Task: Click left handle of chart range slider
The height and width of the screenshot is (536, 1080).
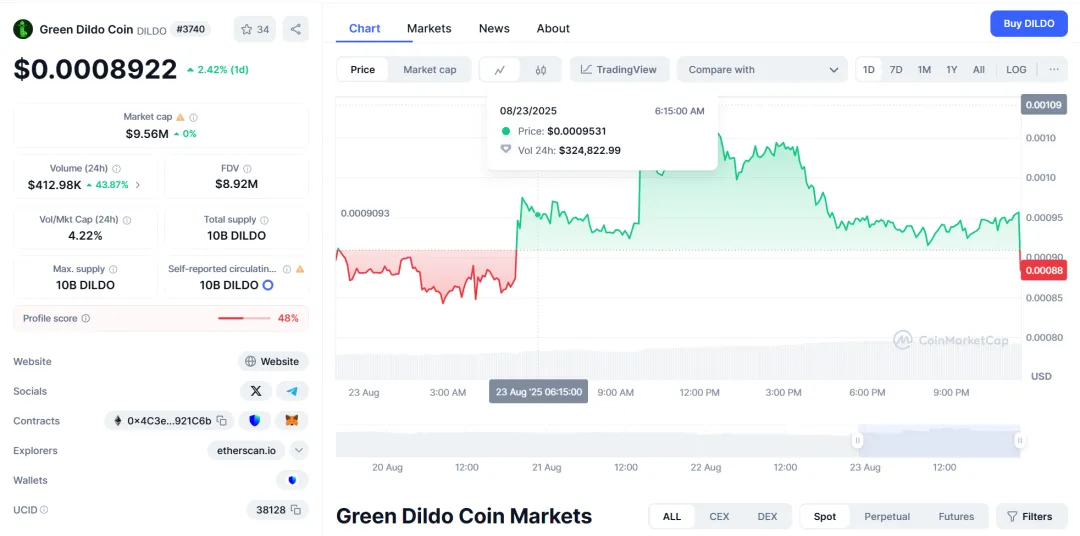Action: 857,440
